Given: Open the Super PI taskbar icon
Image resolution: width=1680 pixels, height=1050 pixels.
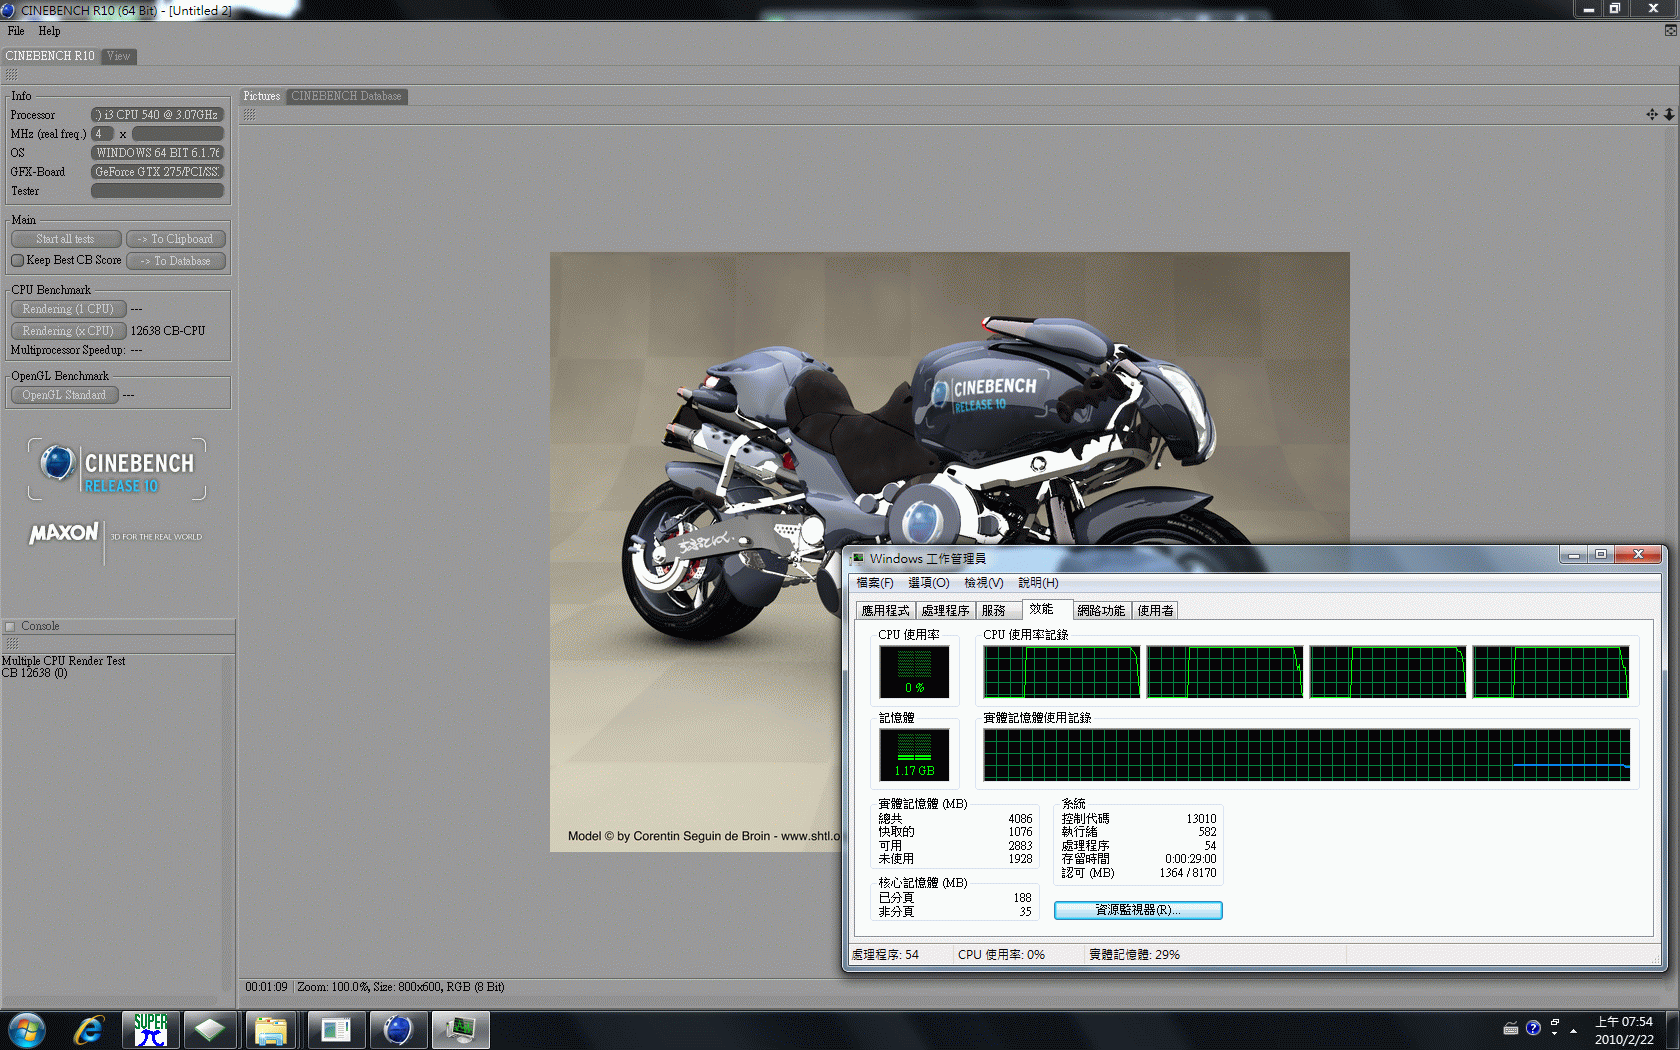Looking at the screenshot, I should point(150,1029).
